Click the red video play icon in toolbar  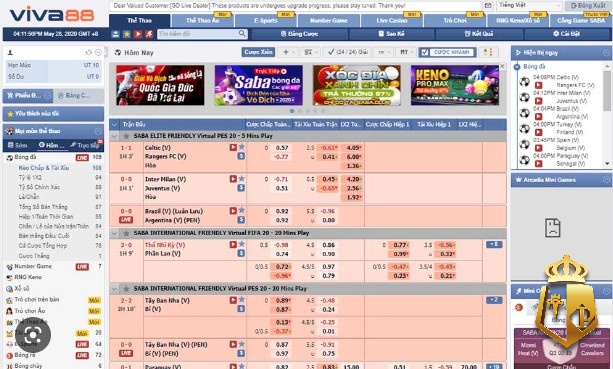click(138, 34)
